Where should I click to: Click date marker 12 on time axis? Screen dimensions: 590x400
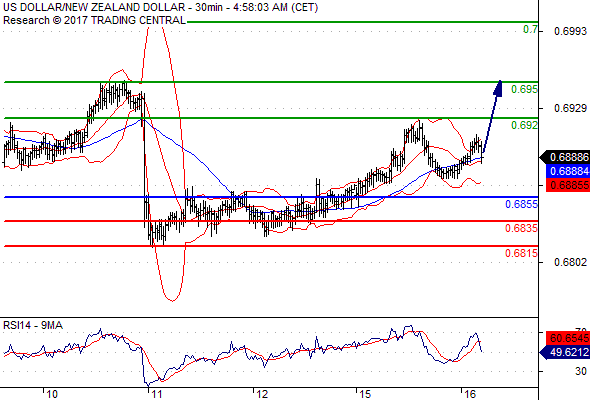tap(262, 394)
